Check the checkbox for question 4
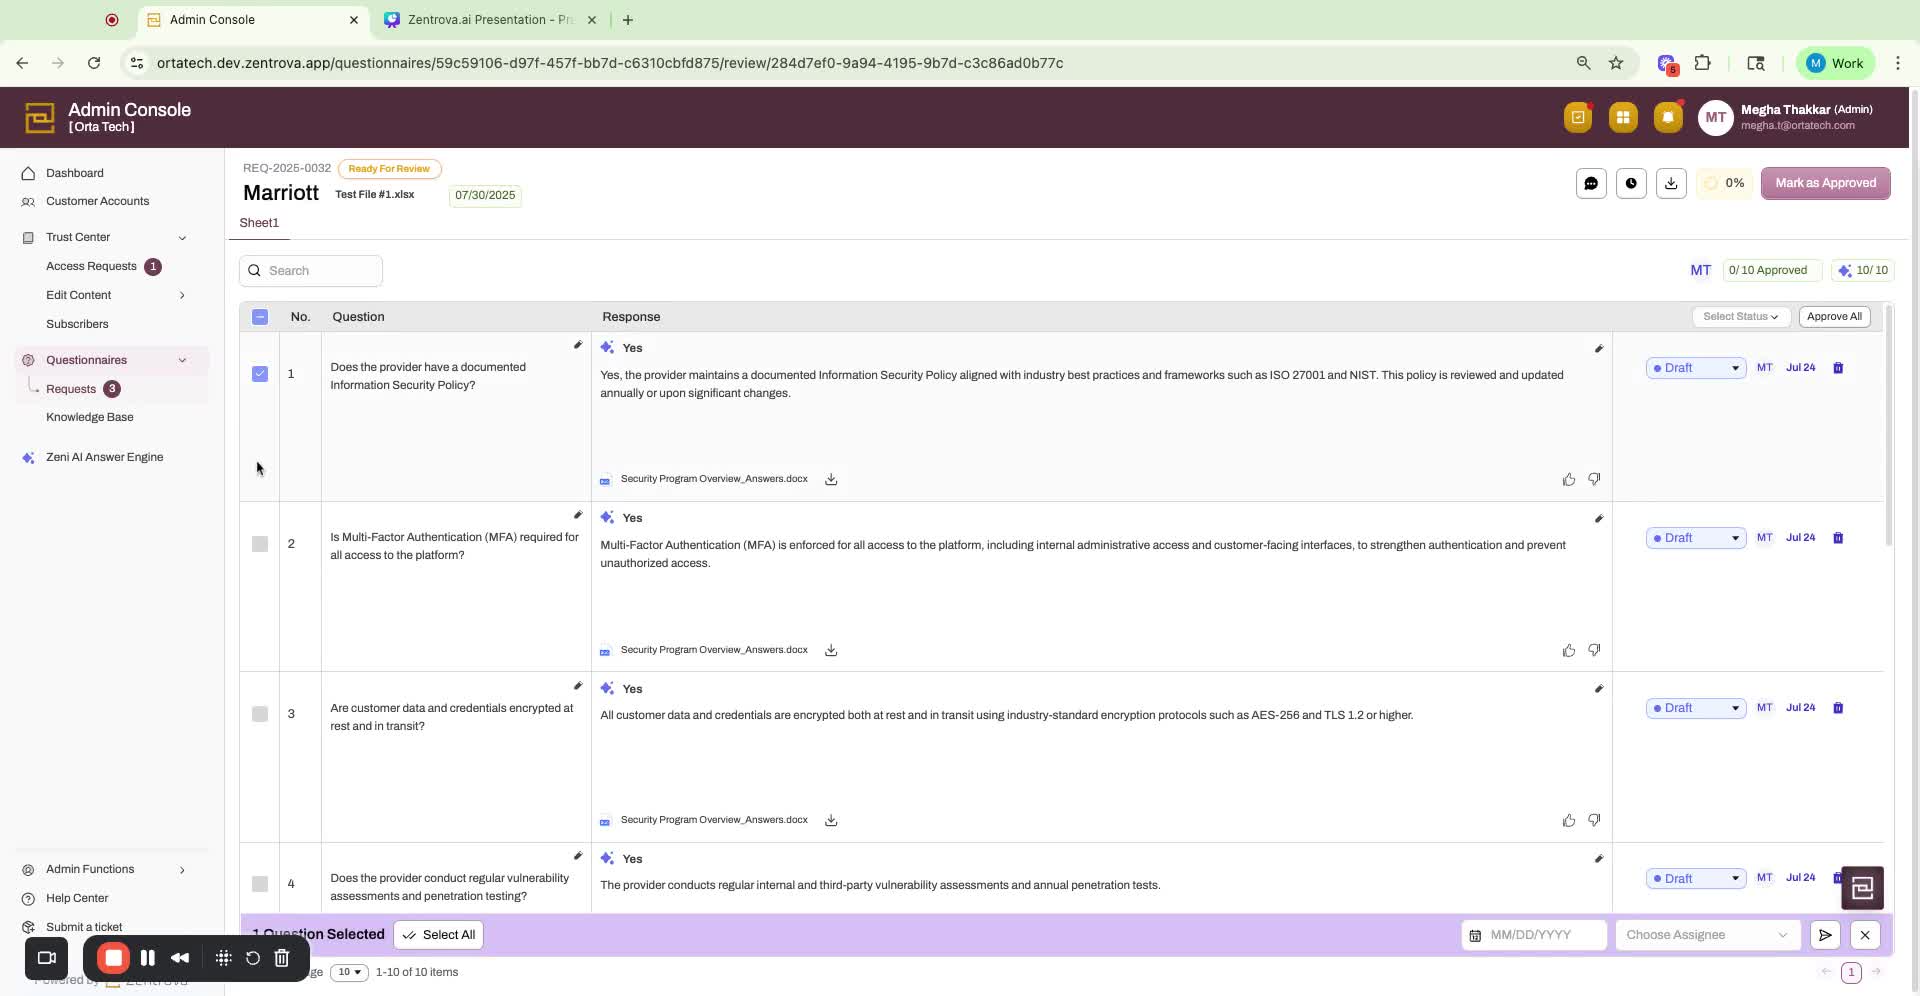1920x996 pixels. [260, 884]
